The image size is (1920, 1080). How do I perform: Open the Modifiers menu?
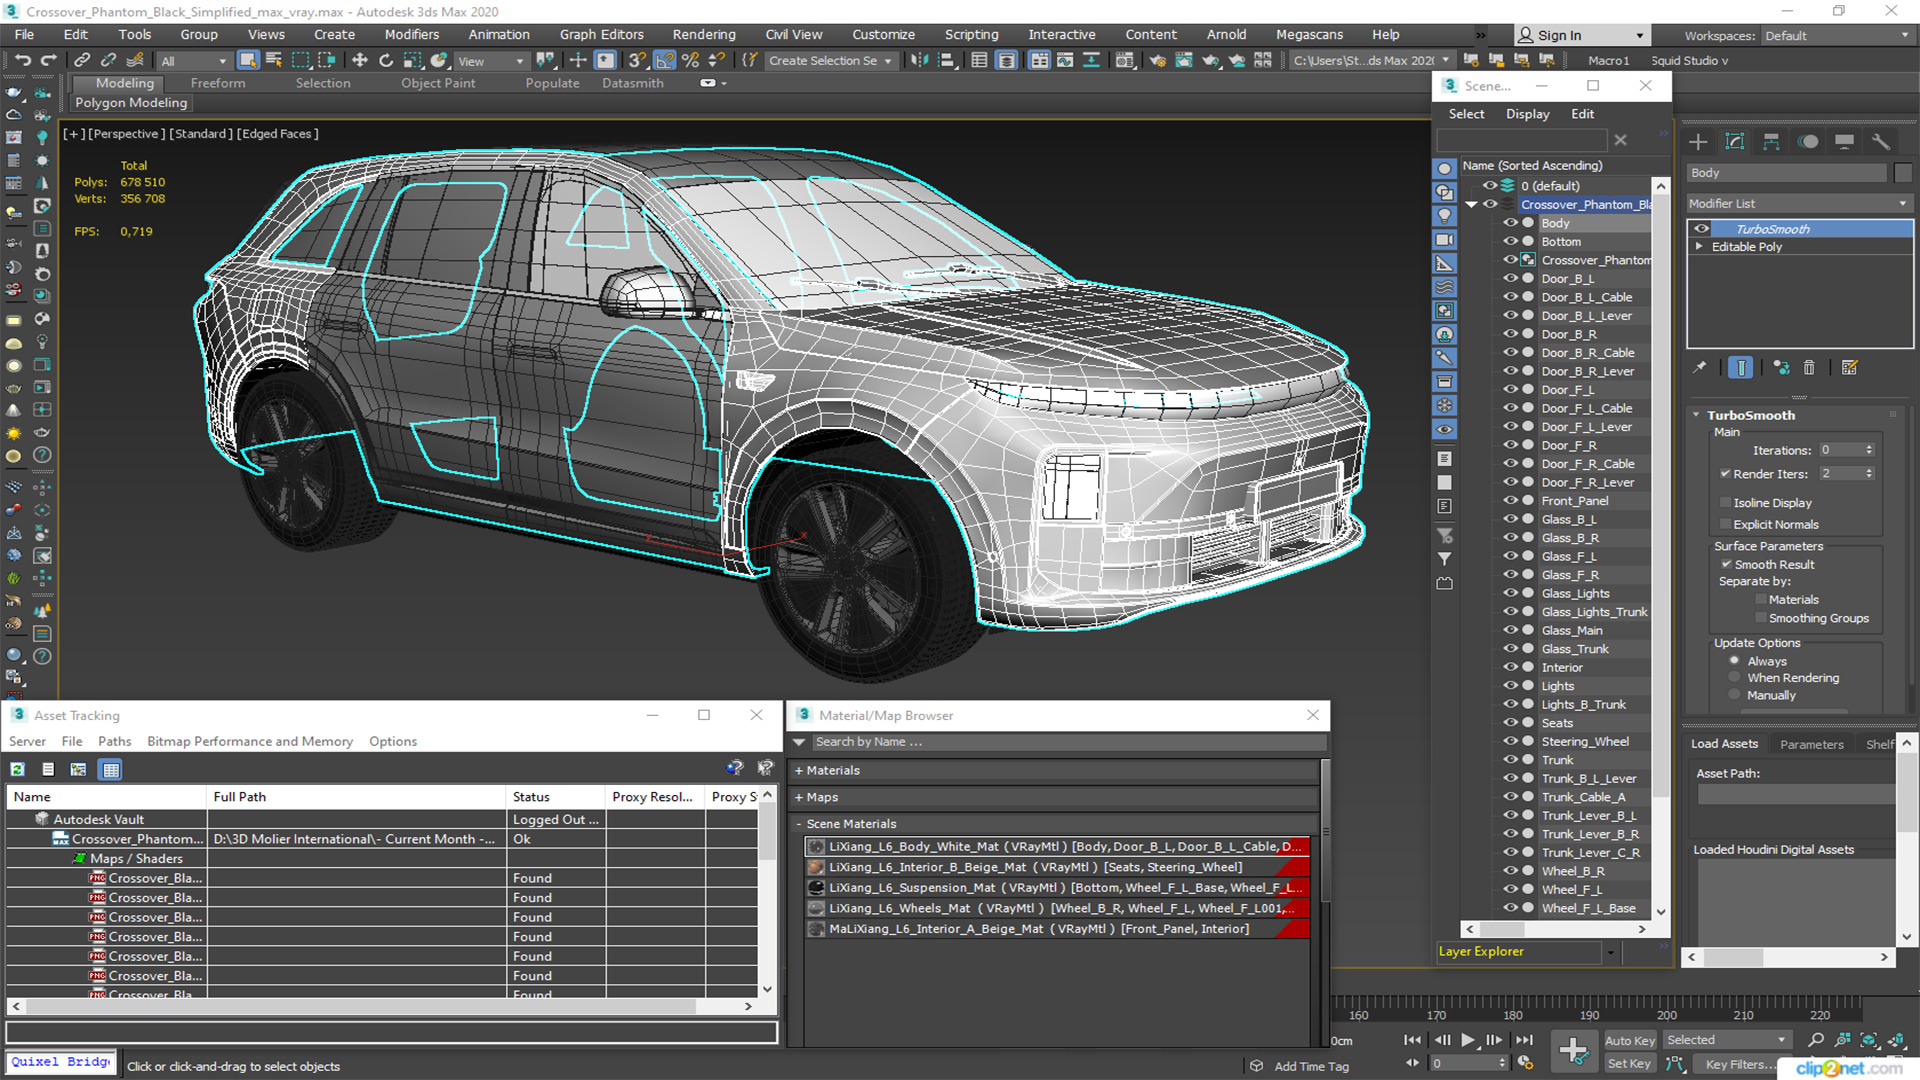pyautogui.click(x=411, y=35)
